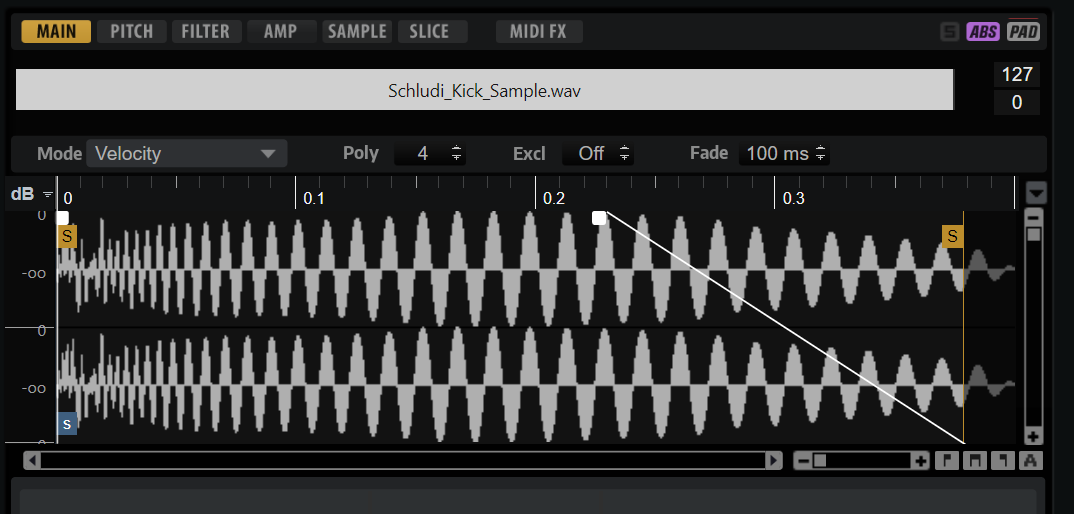Click the Schludi_Kick_Sample.wav sample name bar
Image resolution: width=1074 pixels, height=514 pixels.
point(484,90)
